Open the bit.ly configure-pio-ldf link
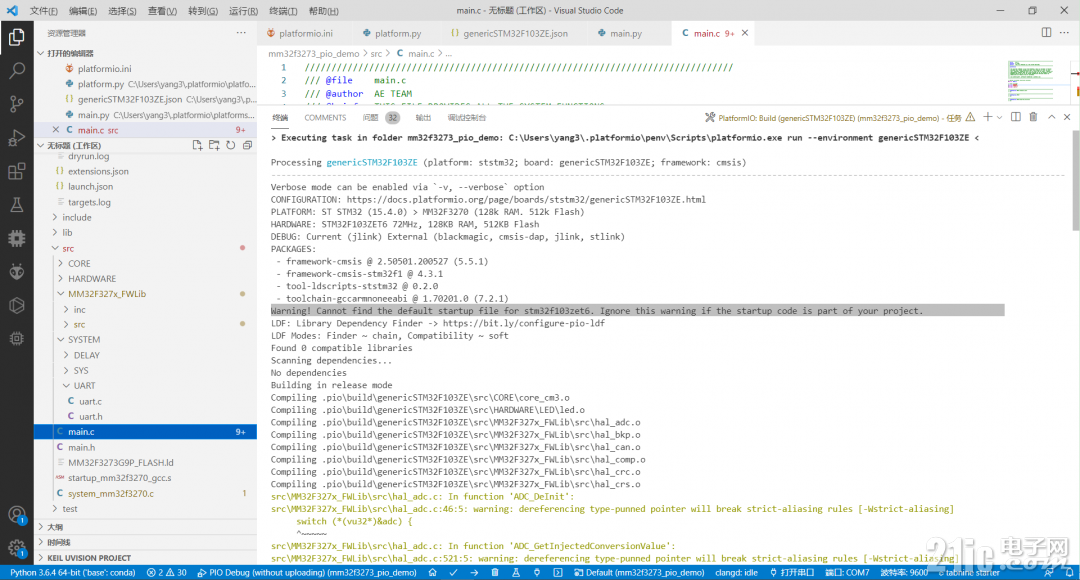This screenshot has height=580, width=1080. [x=523, y=323]
